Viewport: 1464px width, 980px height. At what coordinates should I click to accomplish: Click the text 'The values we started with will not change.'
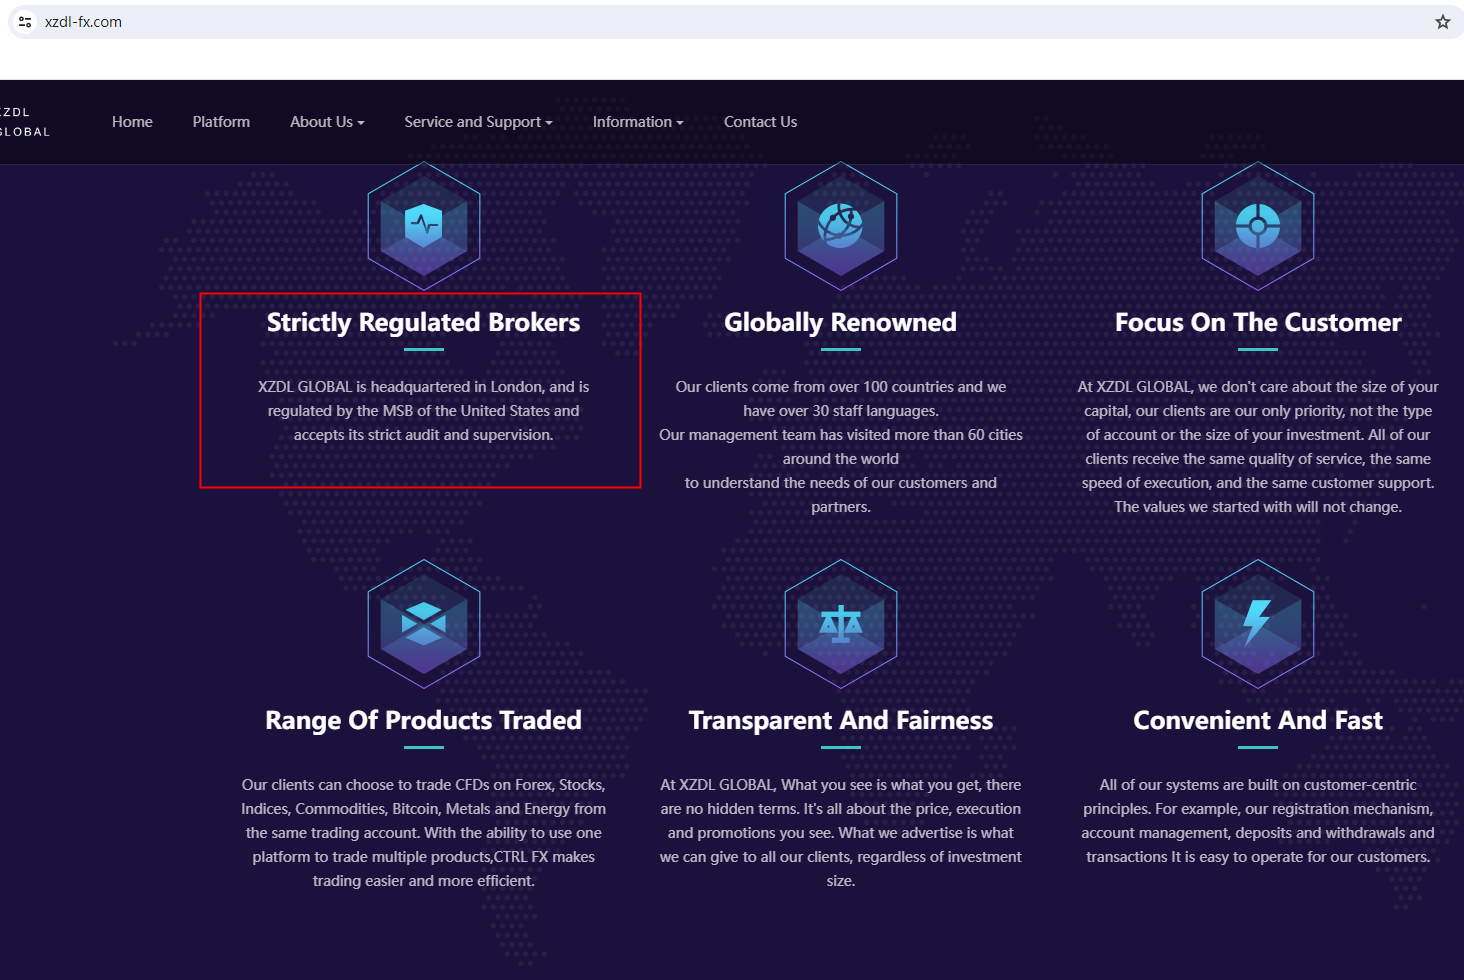[x=1258, y=507]
